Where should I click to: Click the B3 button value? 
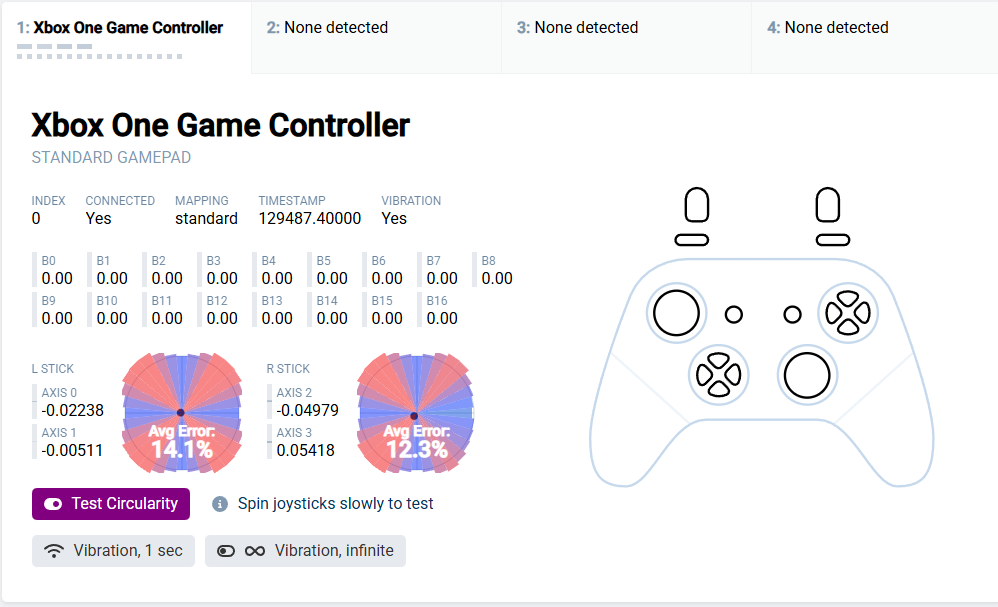222,279
